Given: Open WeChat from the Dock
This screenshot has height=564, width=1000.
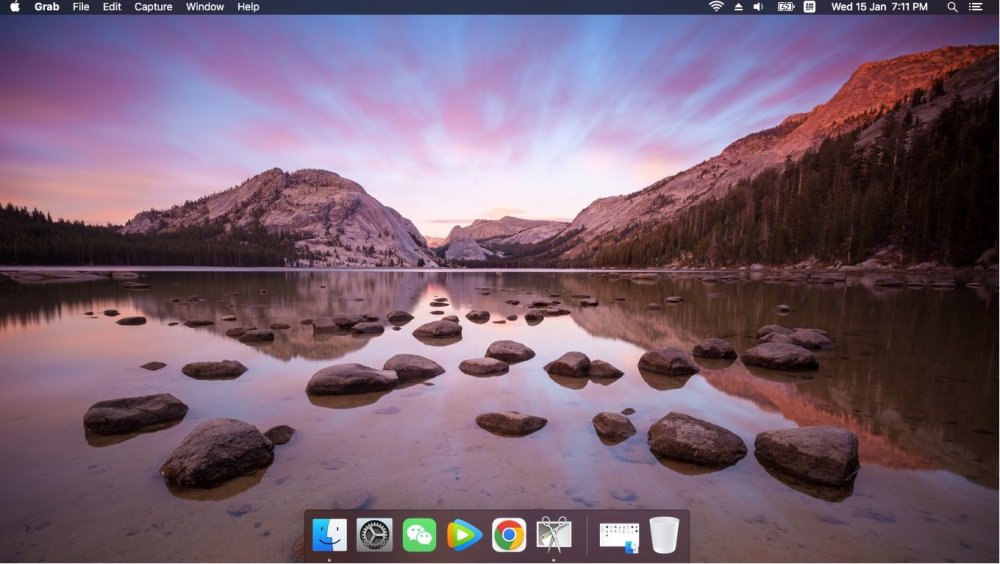Looking at the screenshot, I should 419,535.
